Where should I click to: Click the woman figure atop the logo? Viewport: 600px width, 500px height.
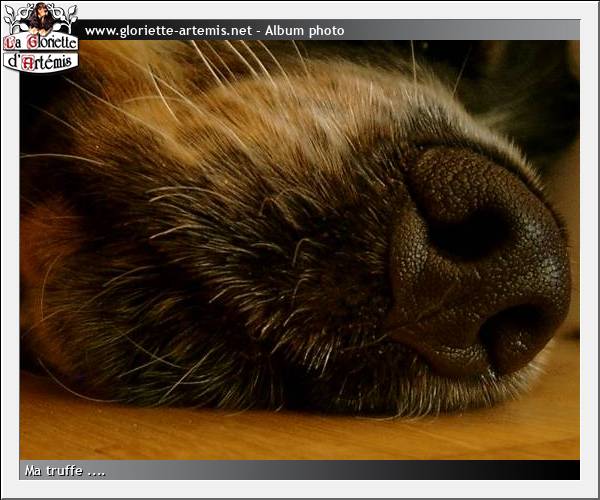[40, 17]
